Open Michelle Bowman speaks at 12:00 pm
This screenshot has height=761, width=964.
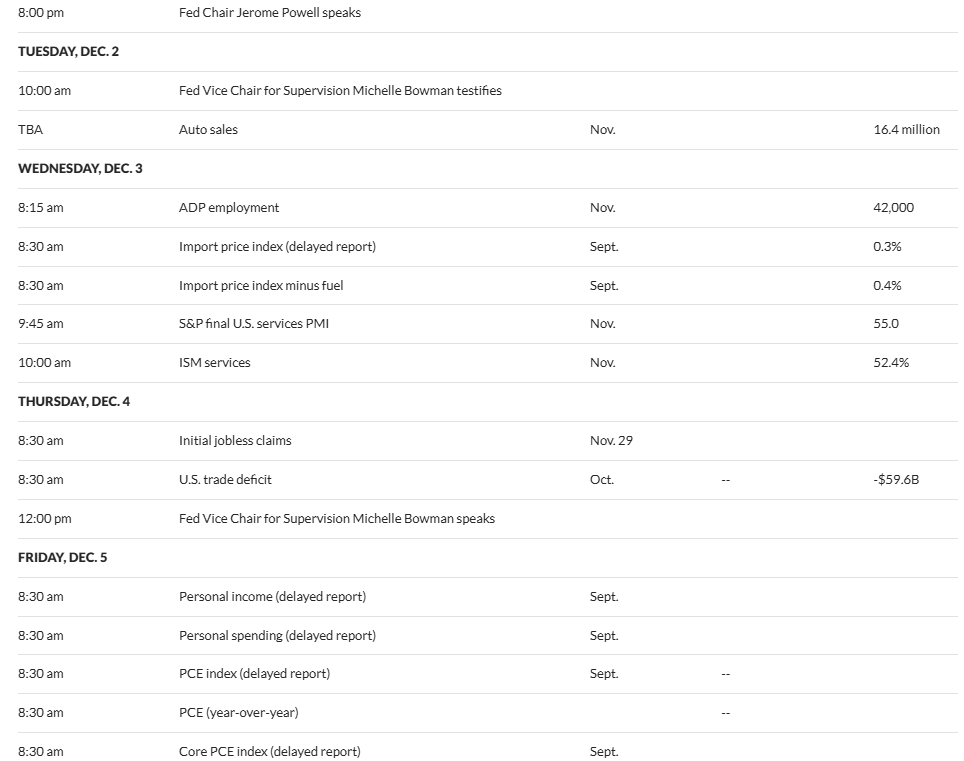coord(336,519)
